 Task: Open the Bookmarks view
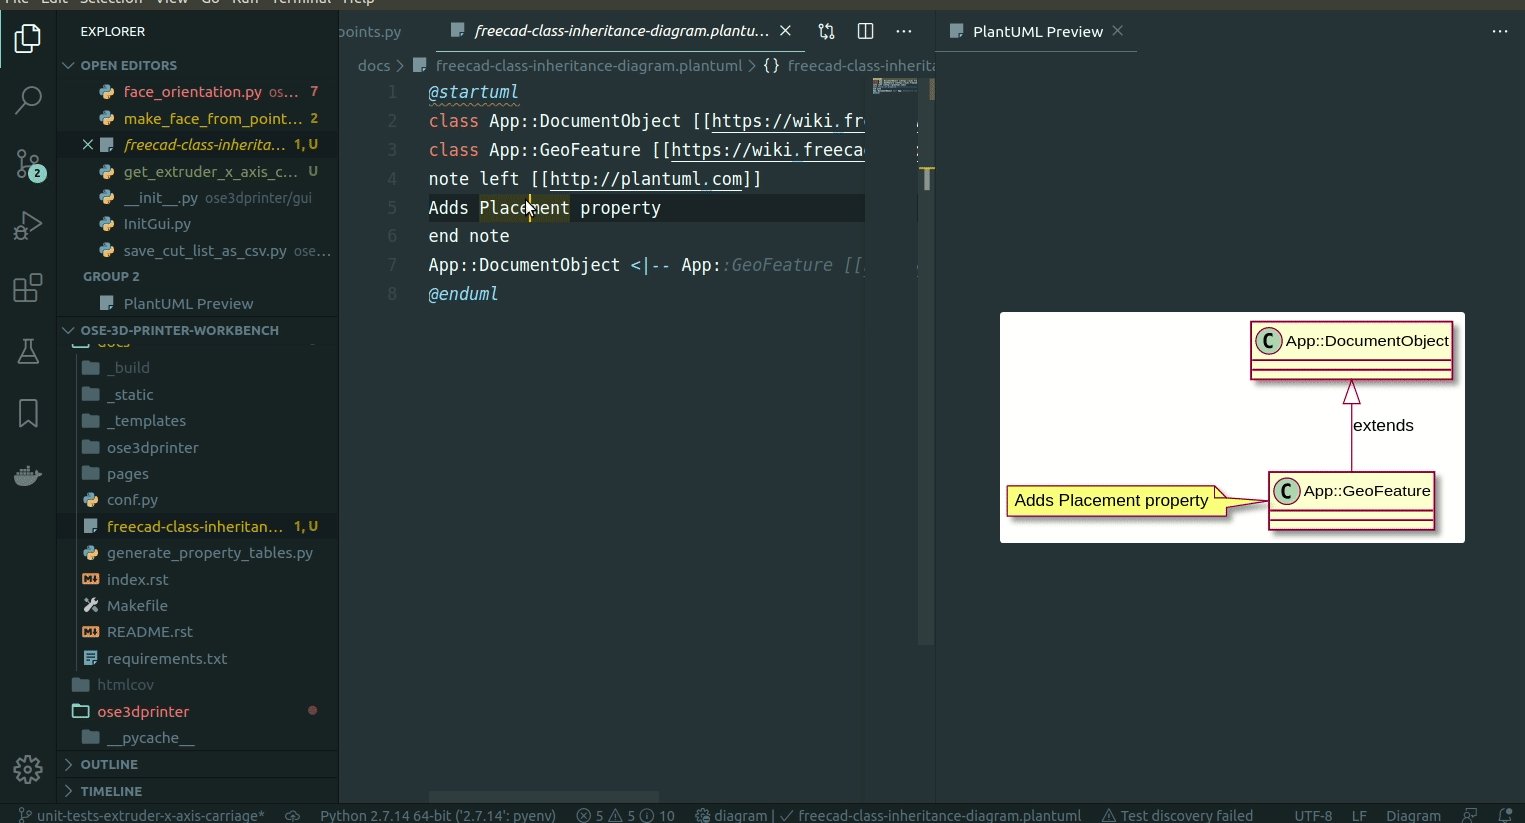28,413
